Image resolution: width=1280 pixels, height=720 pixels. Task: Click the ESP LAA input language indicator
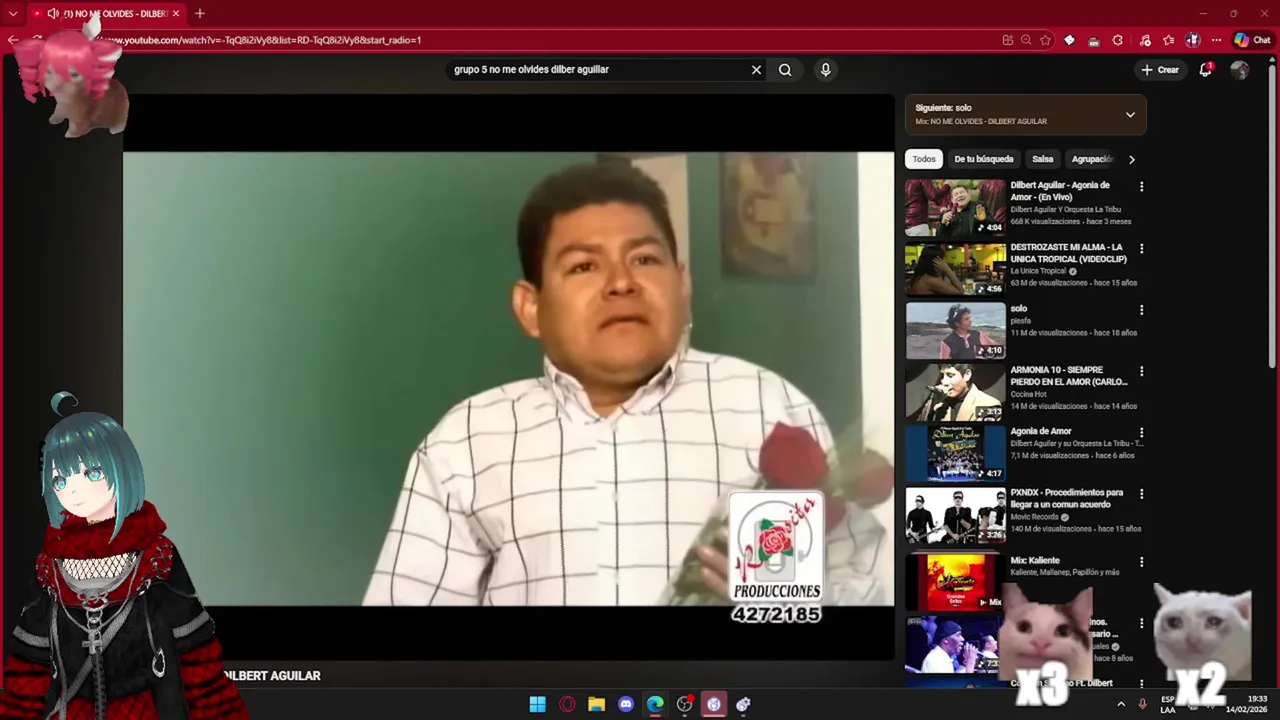pyautogui.click(x=1168, y=704)
